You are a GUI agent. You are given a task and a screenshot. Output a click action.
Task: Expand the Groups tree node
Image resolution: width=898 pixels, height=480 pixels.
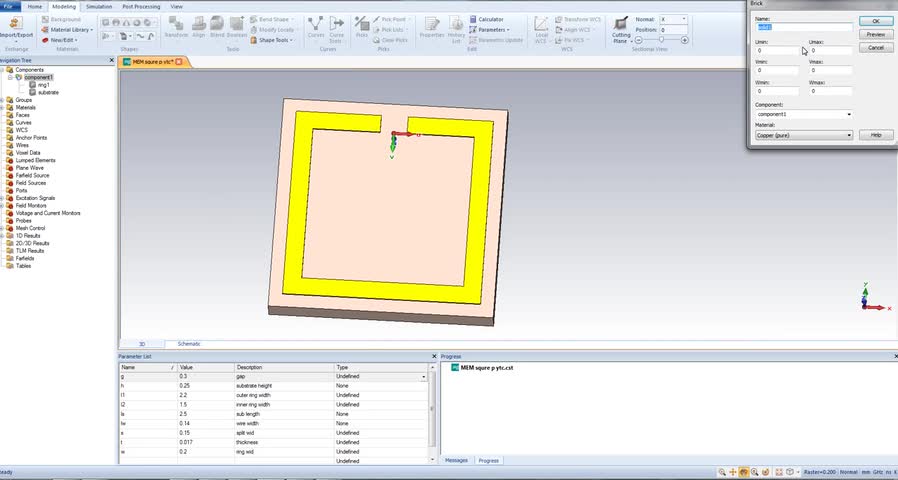point(2,100)
